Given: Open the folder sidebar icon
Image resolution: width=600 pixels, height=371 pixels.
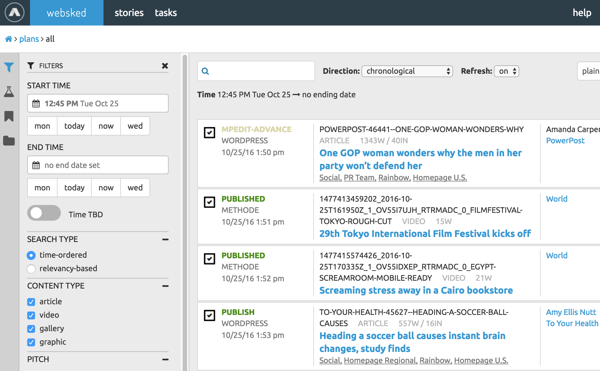Looking at the screenshot, I should (9, 141).
